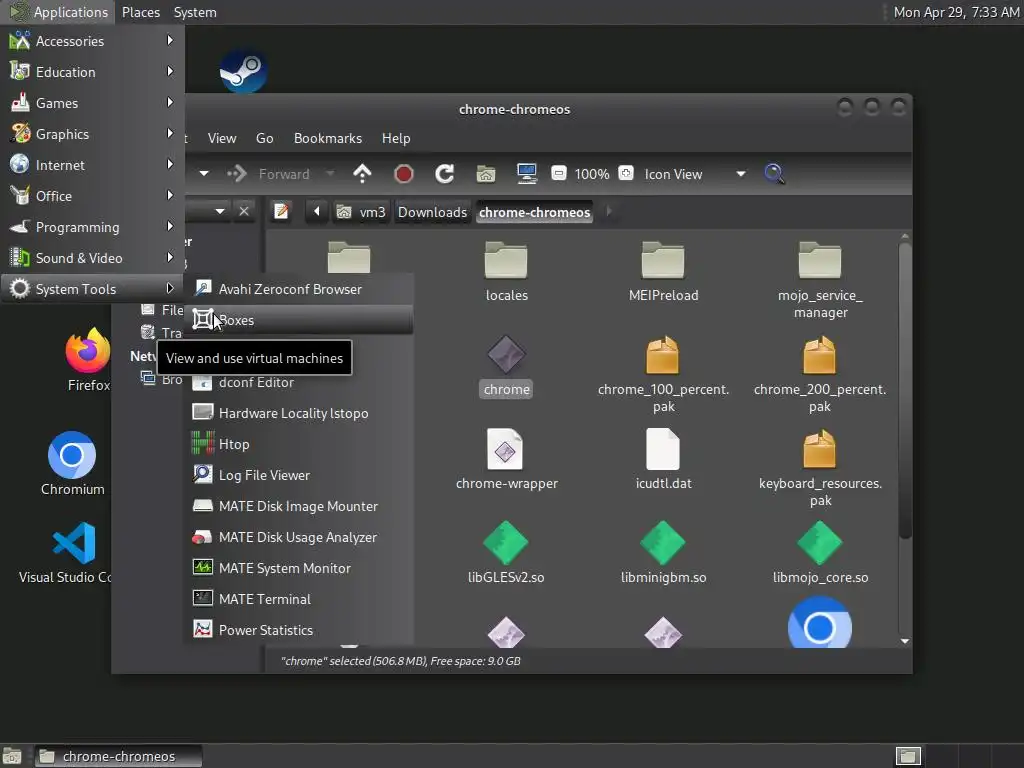
Task: Toggle the location text edit pencil
Action: [281, 212]
